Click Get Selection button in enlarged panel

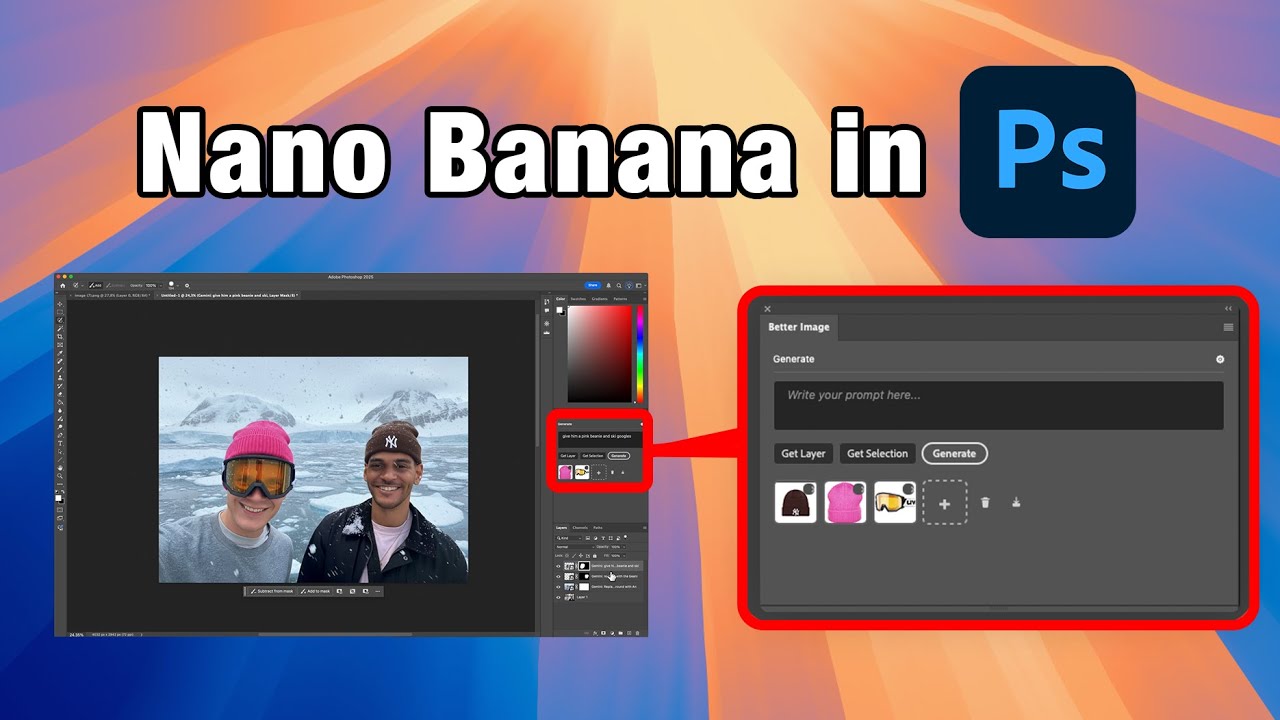[877, 453]
